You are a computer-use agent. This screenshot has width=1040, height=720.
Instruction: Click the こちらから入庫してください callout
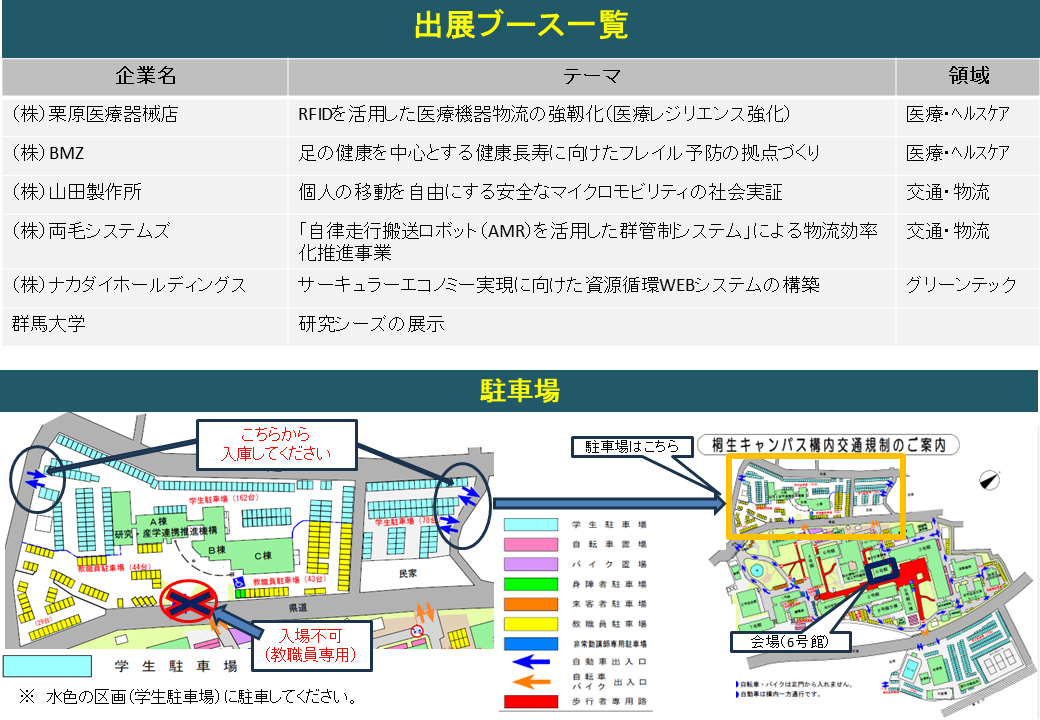[276, 445]
